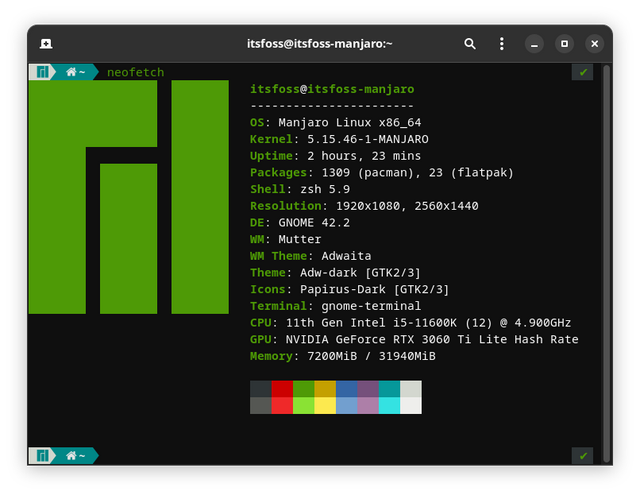Click the checkmark status at bottom right
640x495 pixels.
pyautogui.click(x=582, y=456)
